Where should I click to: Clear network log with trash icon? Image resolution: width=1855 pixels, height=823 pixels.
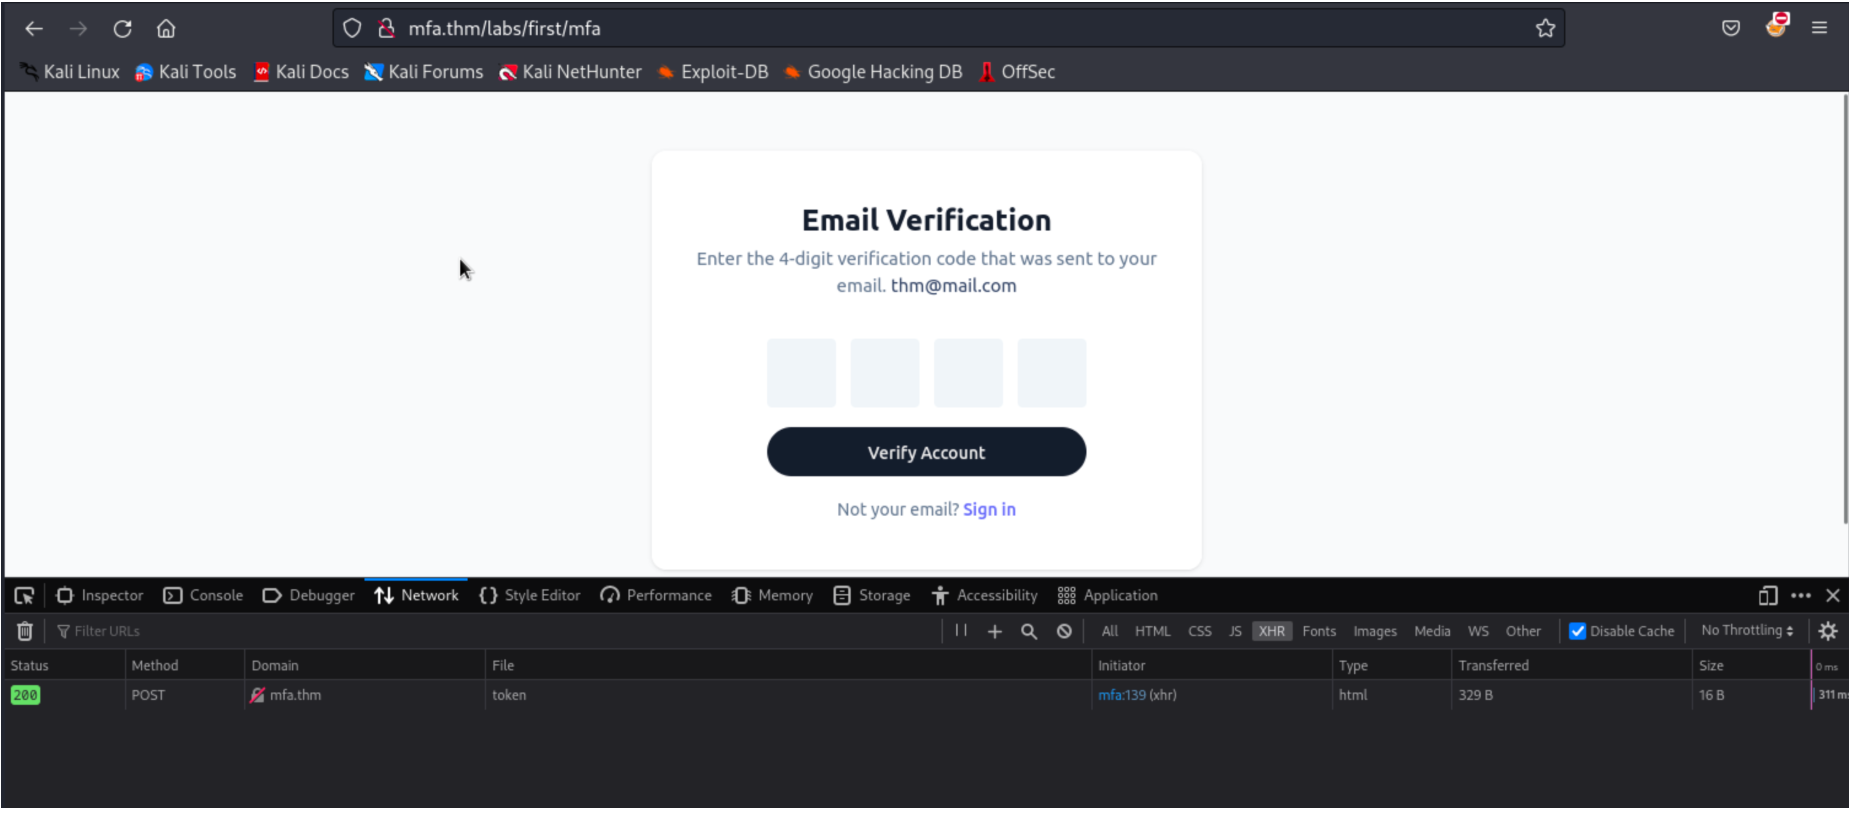pos(25,632)
